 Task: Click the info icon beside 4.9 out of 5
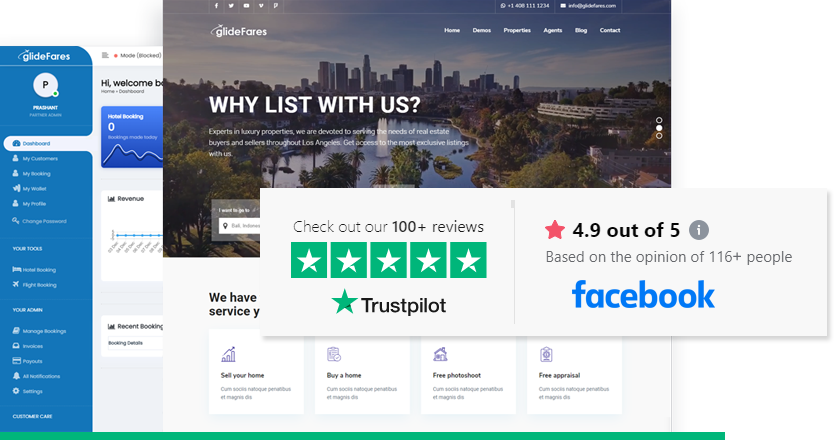[698, 230]
